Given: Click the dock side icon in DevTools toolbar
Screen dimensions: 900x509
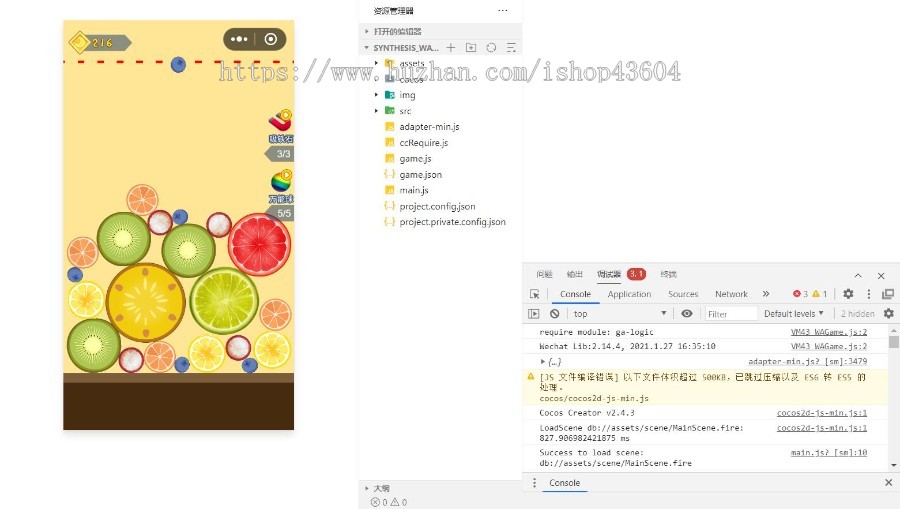Looking at the screenshot, I should click(888, 294).
